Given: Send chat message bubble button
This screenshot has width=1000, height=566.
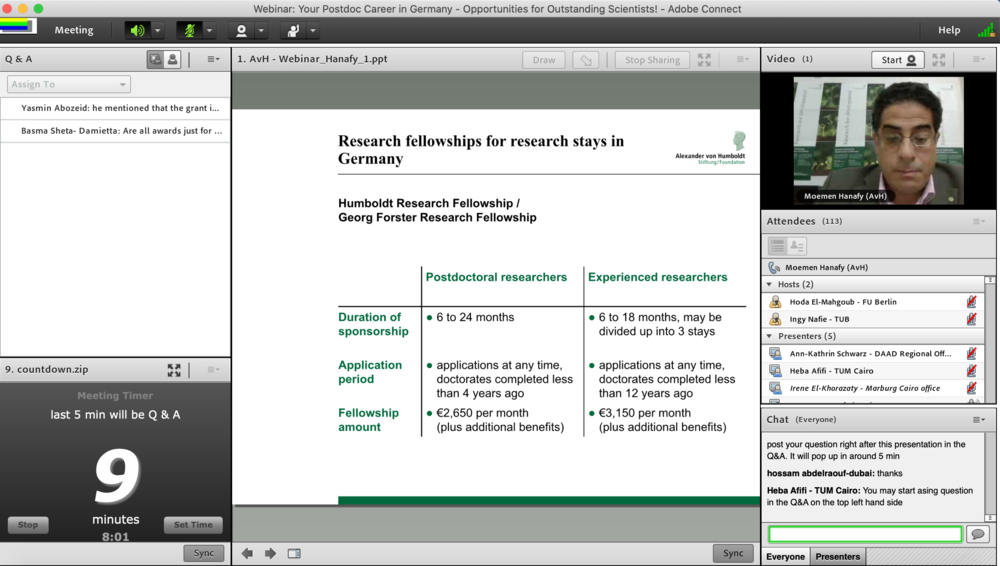Looking at the screenshot, I should click(978, 534).
